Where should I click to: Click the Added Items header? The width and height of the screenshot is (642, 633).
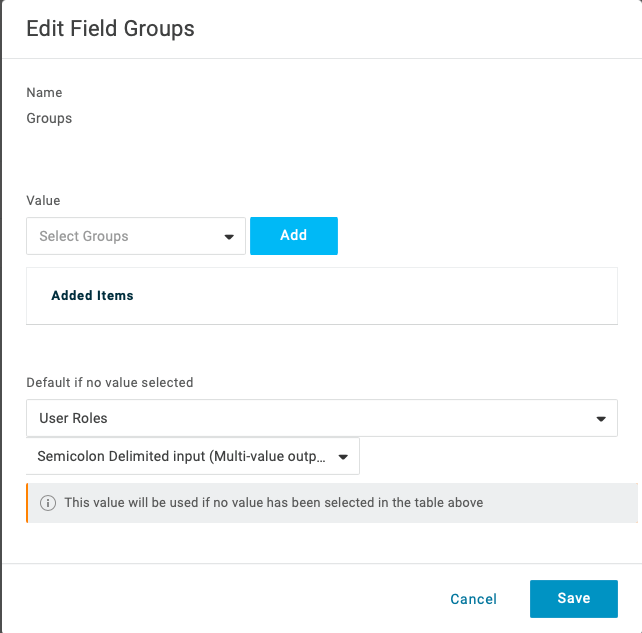[92, 295]
